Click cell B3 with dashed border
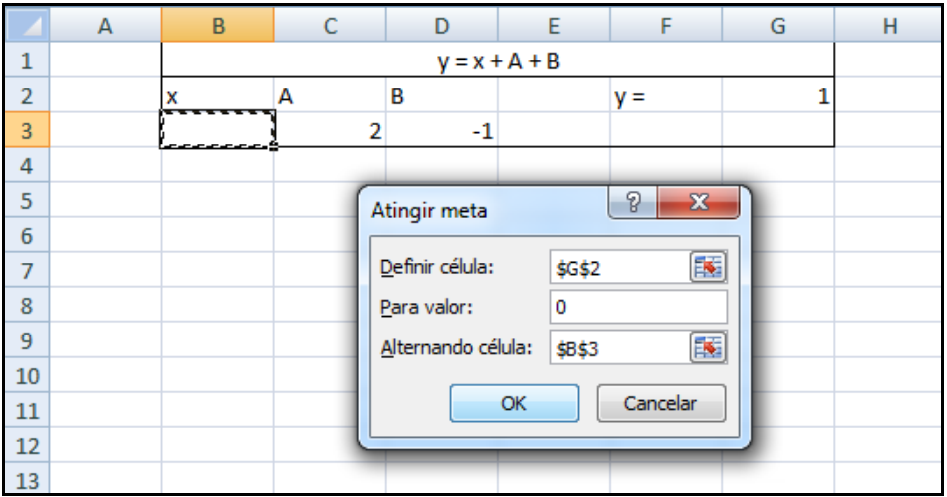 coord(217,131)
